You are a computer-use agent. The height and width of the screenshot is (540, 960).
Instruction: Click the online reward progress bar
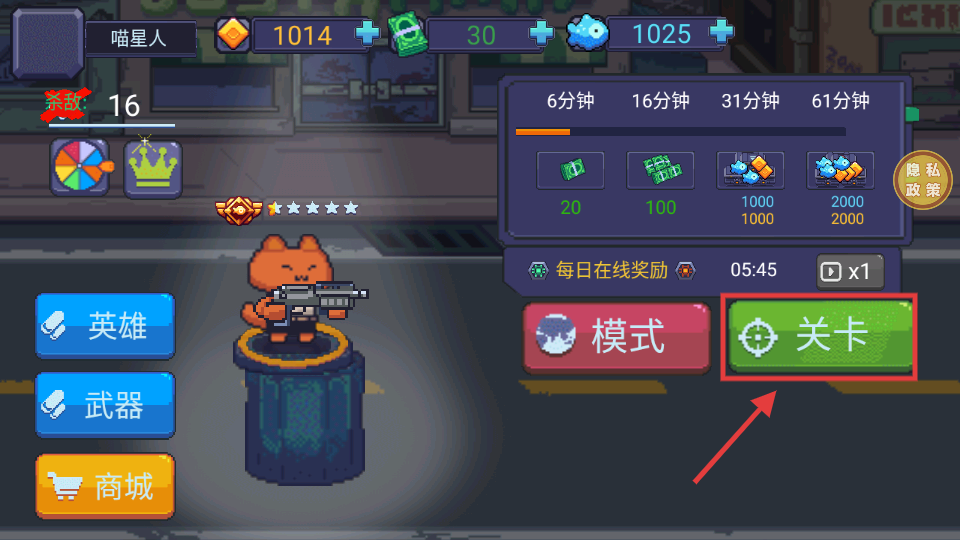(681, 132)
